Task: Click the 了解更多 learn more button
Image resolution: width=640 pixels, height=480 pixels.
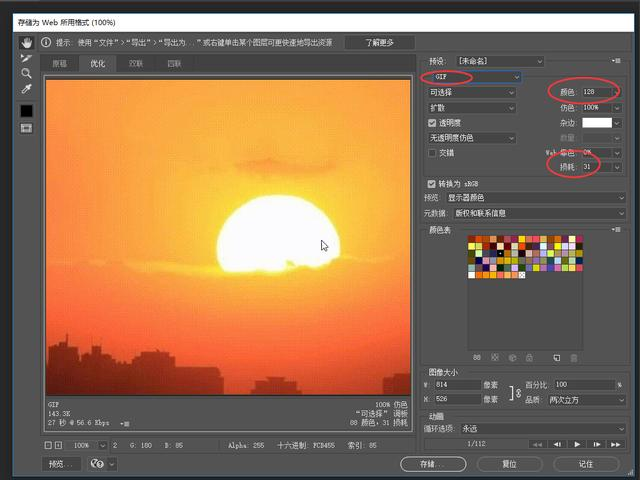Action: (x=380, y=42)
